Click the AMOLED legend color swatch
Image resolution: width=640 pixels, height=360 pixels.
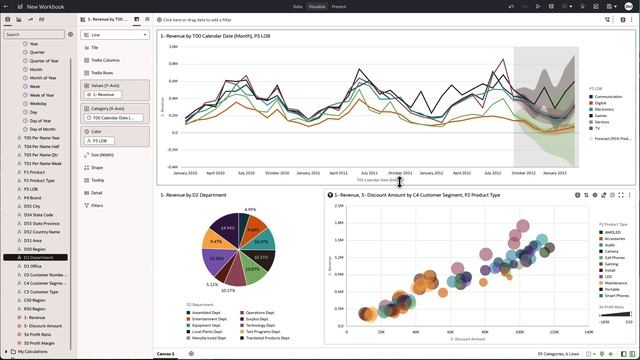click(x=601, y=232)
